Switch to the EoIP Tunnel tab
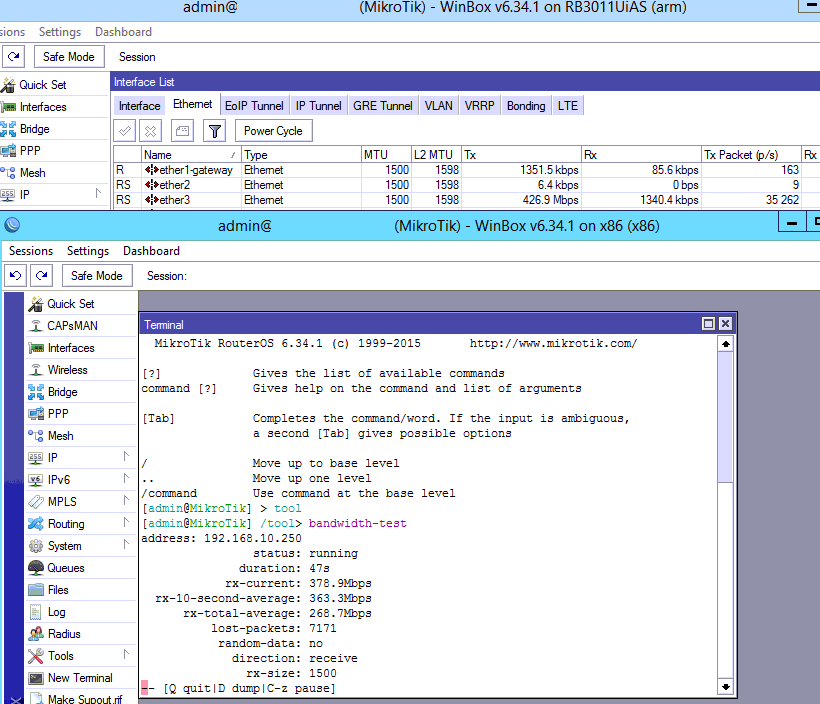This screenshot has height=704, width=820. point(254,106)
